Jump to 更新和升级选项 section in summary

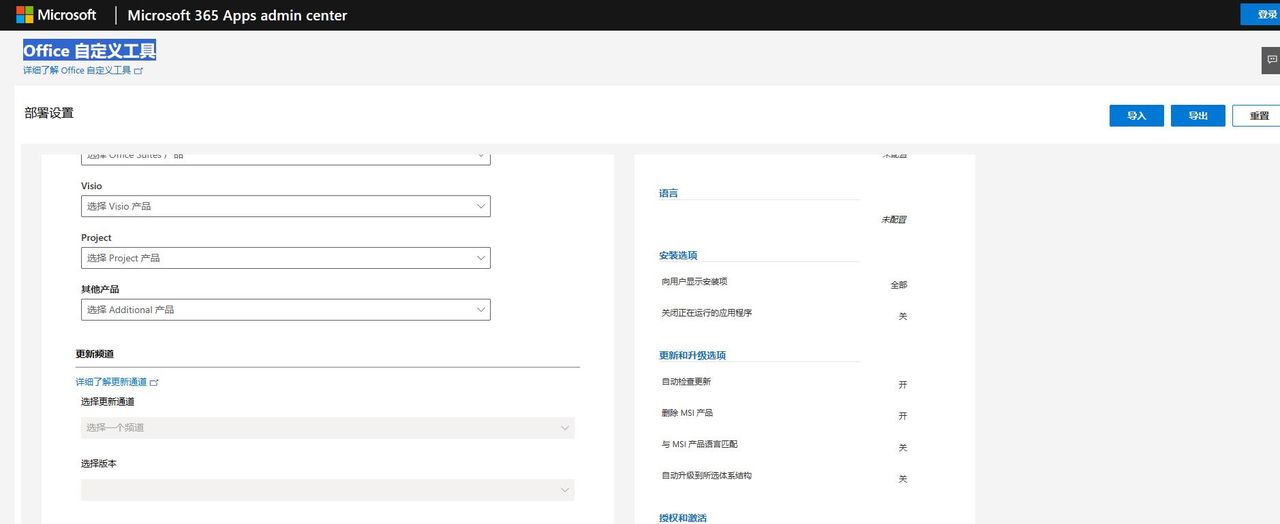[692, 355]
